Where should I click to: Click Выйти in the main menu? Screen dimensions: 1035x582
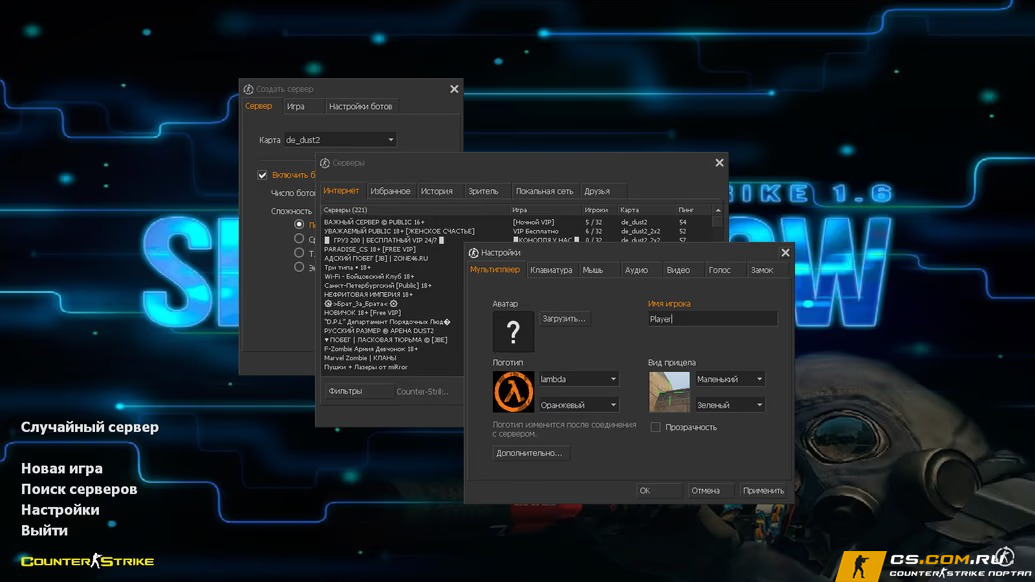[x=44, y=531]
